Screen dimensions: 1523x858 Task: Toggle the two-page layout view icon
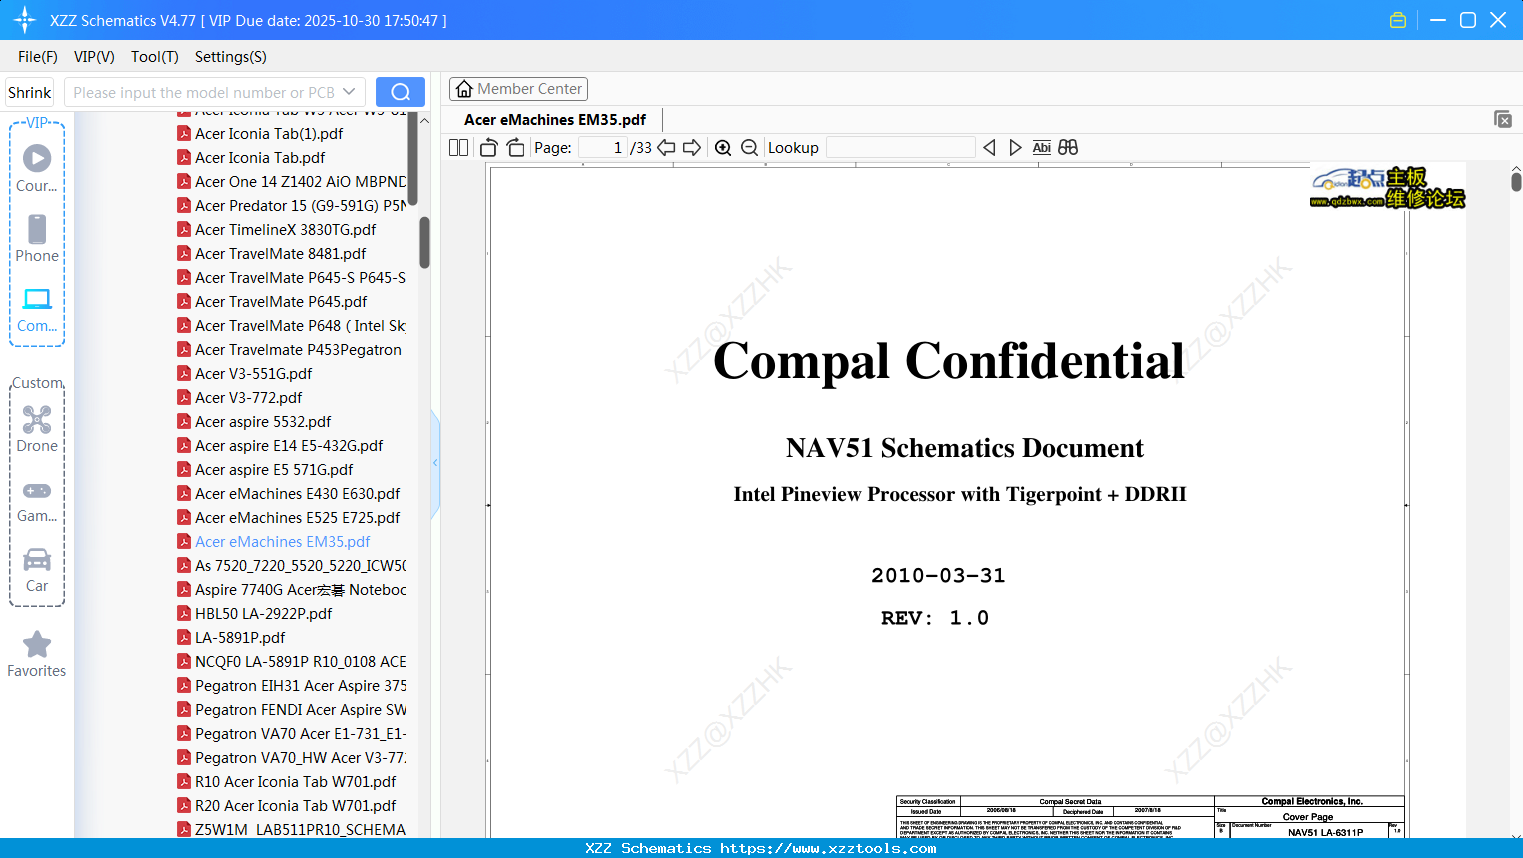click(x=459, y=148)
